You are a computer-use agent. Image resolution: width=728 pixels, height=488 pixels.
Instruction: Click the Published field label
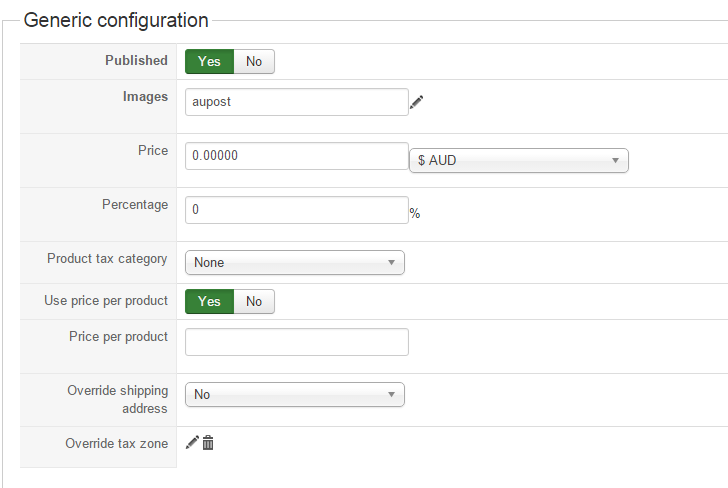click(x=136, y=60)
